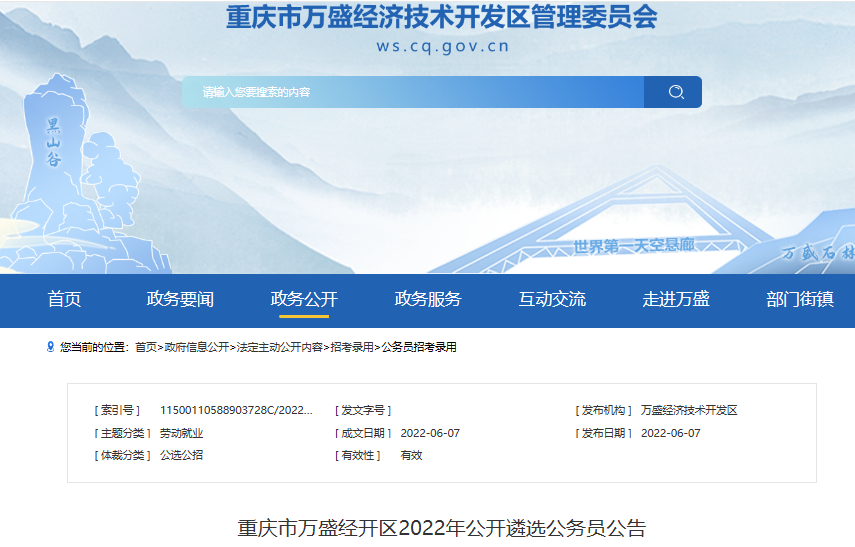The width and height of the screenshot is (855, 547).
Task: Click the 发布日期 value 2022-06-07
Action: tap(671, 434)
